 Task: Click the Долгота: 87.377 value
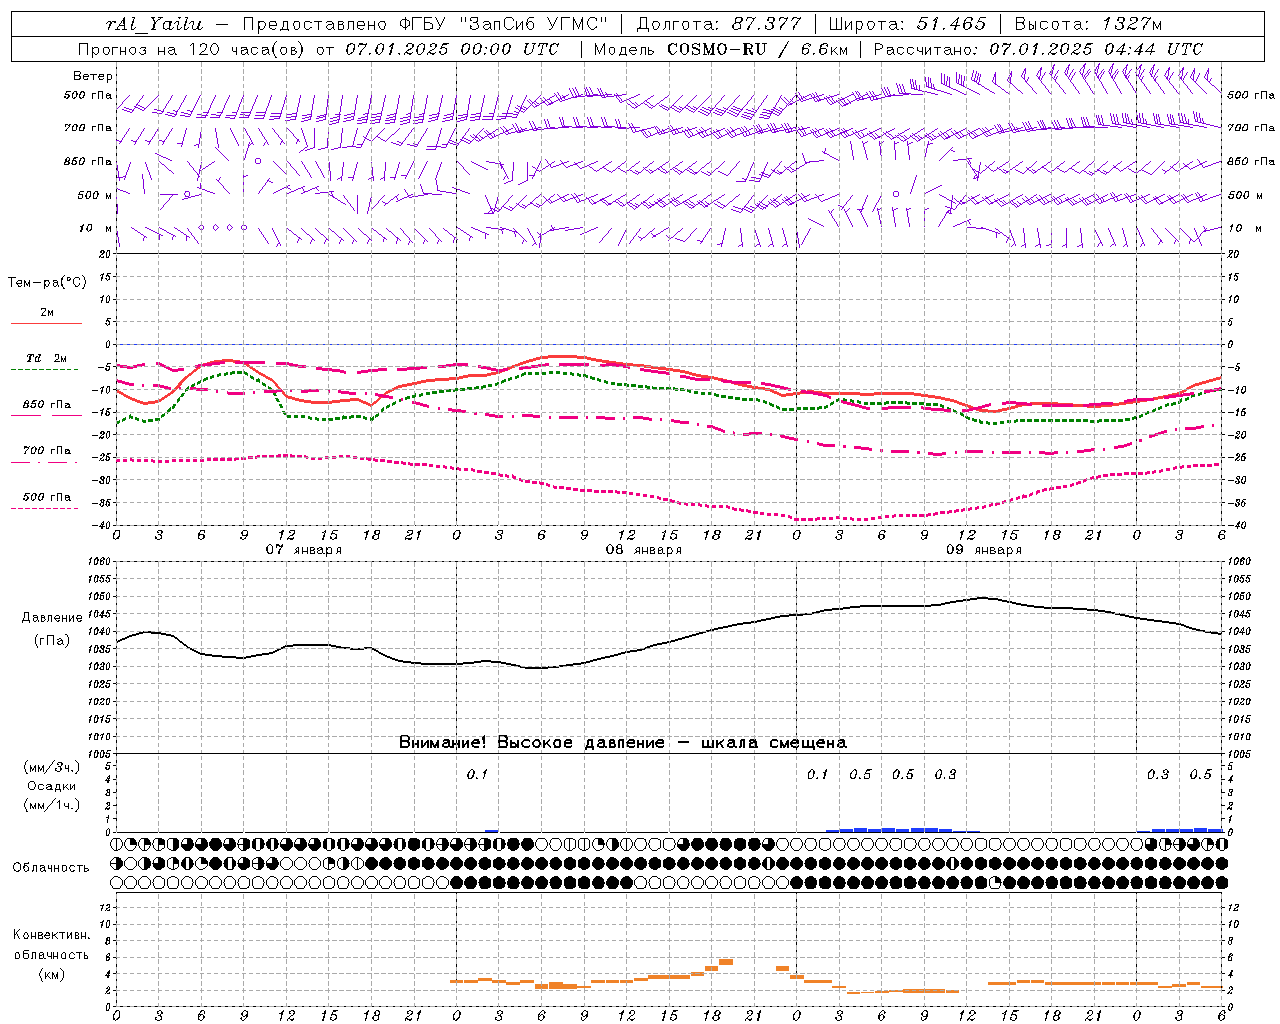pos(718,24)
